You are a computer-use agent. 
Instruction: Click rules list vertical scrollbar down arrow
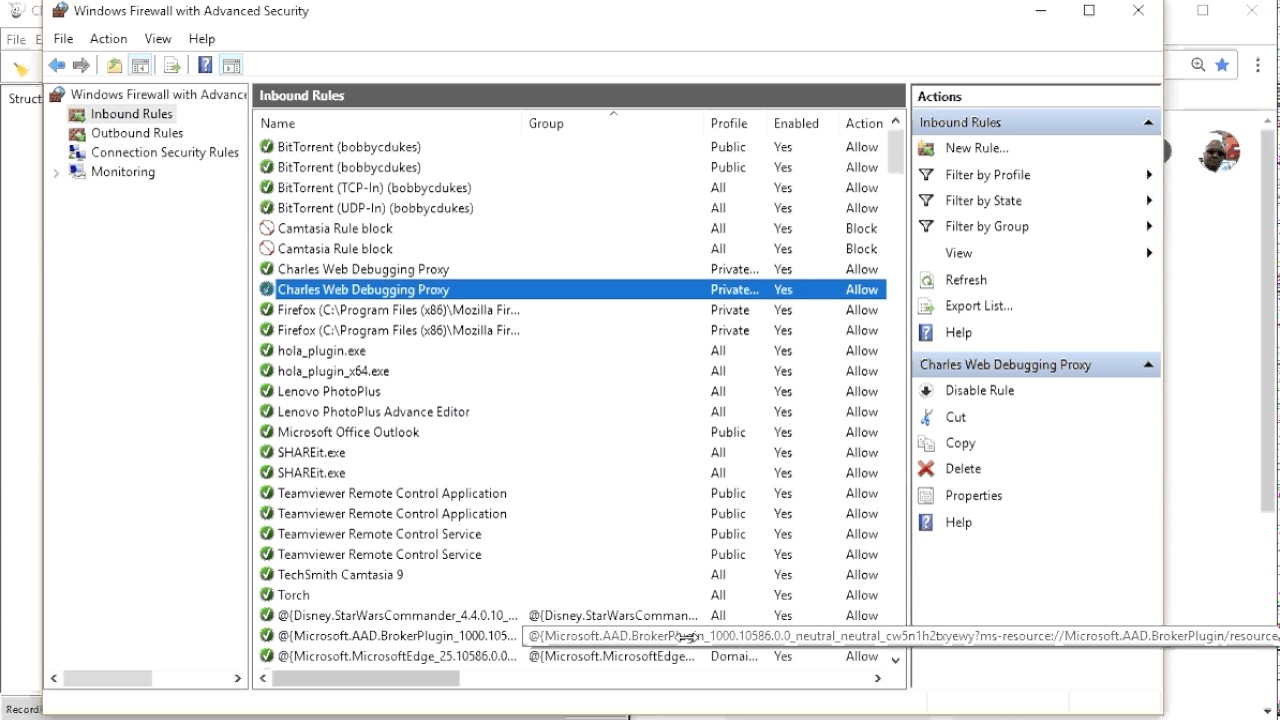895,659
